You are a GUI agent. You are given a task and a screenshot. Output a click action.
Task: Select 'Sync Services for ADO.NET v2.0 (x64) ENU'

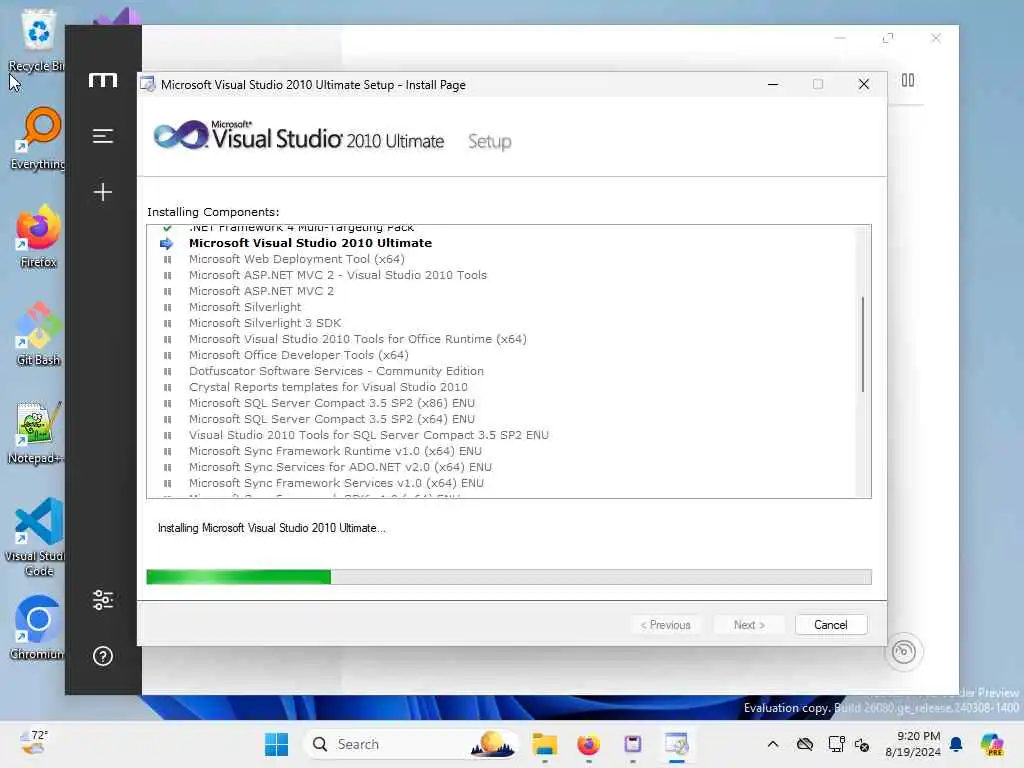tap(501, 467)
